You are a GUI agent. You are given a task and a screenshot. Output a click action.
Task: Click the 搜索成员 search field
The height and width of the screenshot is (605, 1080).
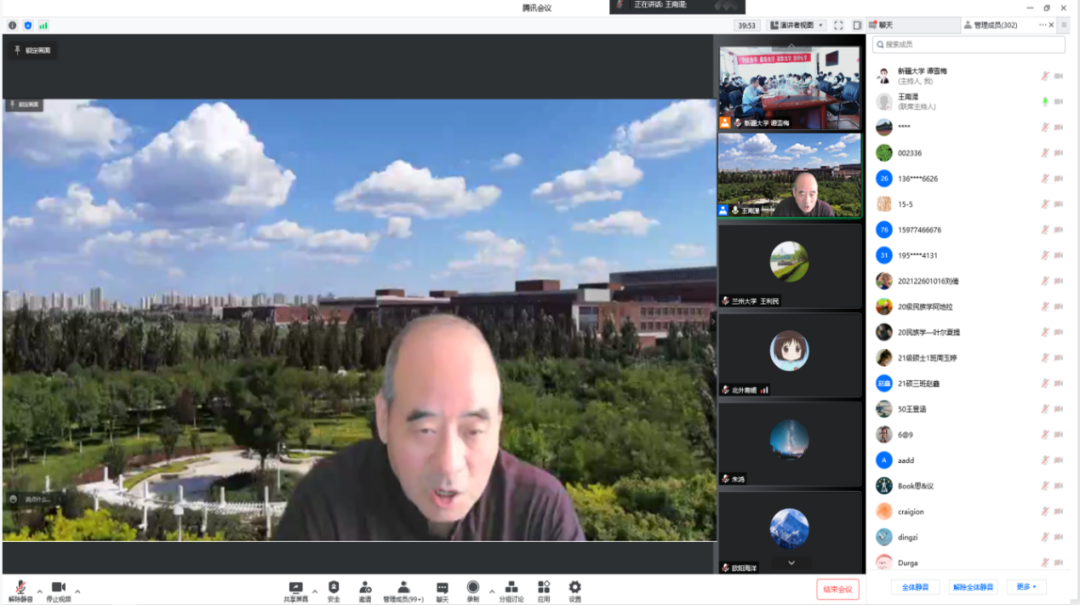[x=968, y=44]
